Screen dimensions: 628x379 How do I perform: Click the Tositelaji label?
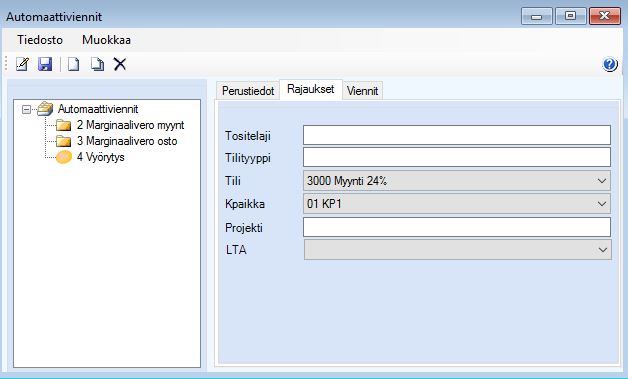tap(248, 136)
